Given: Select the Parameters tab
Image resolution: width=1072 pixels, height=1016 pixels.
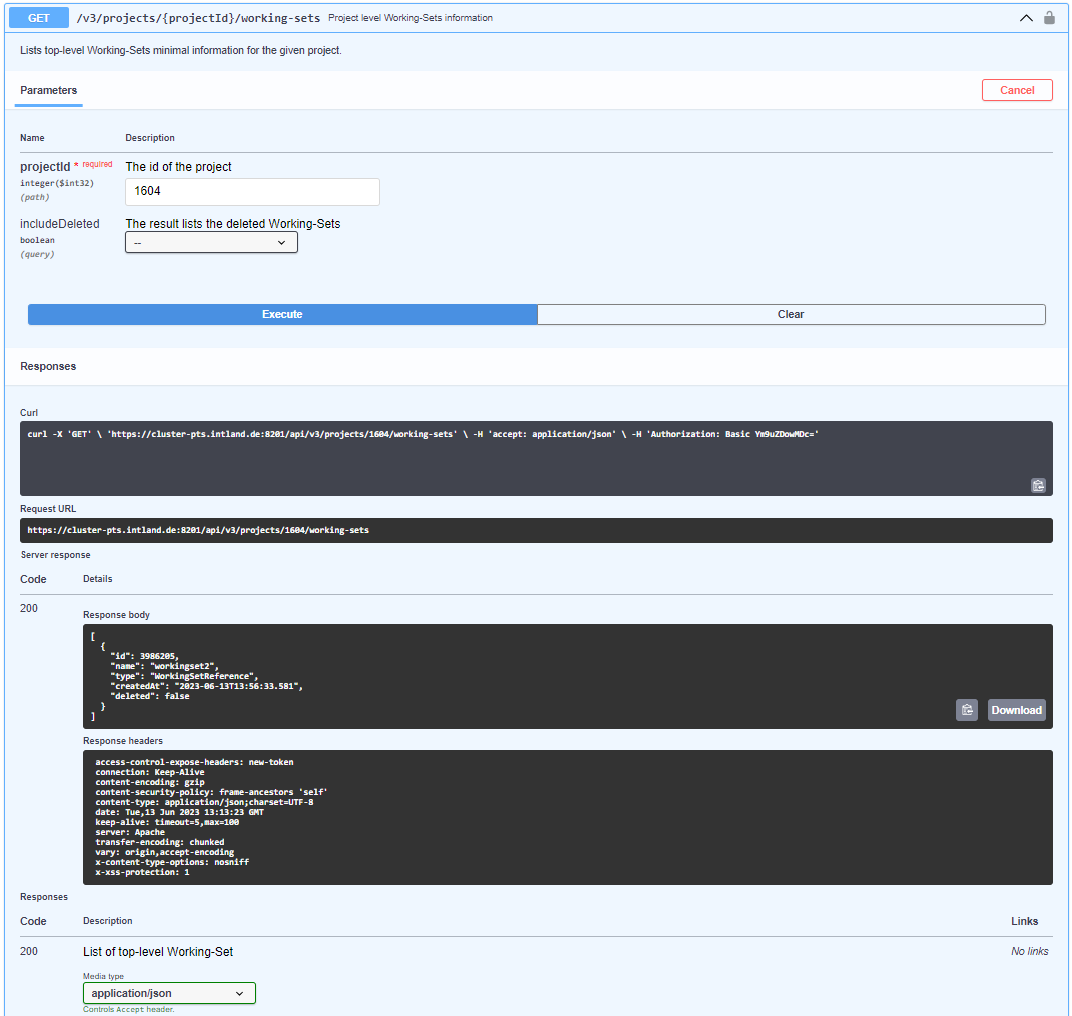Looking at the screenshot, I should (x=49, y=90).
